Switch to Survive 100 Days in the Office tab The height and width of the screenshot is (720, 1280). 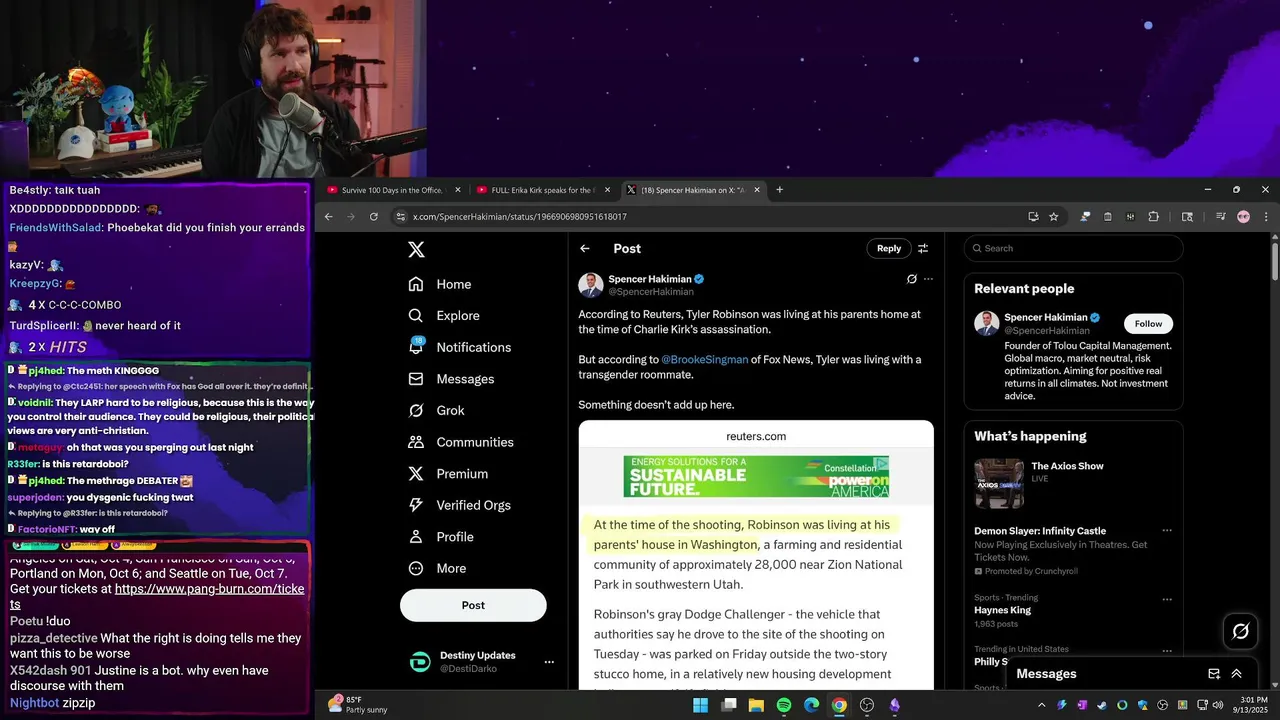pyautogui.click(x=393, y=190)
